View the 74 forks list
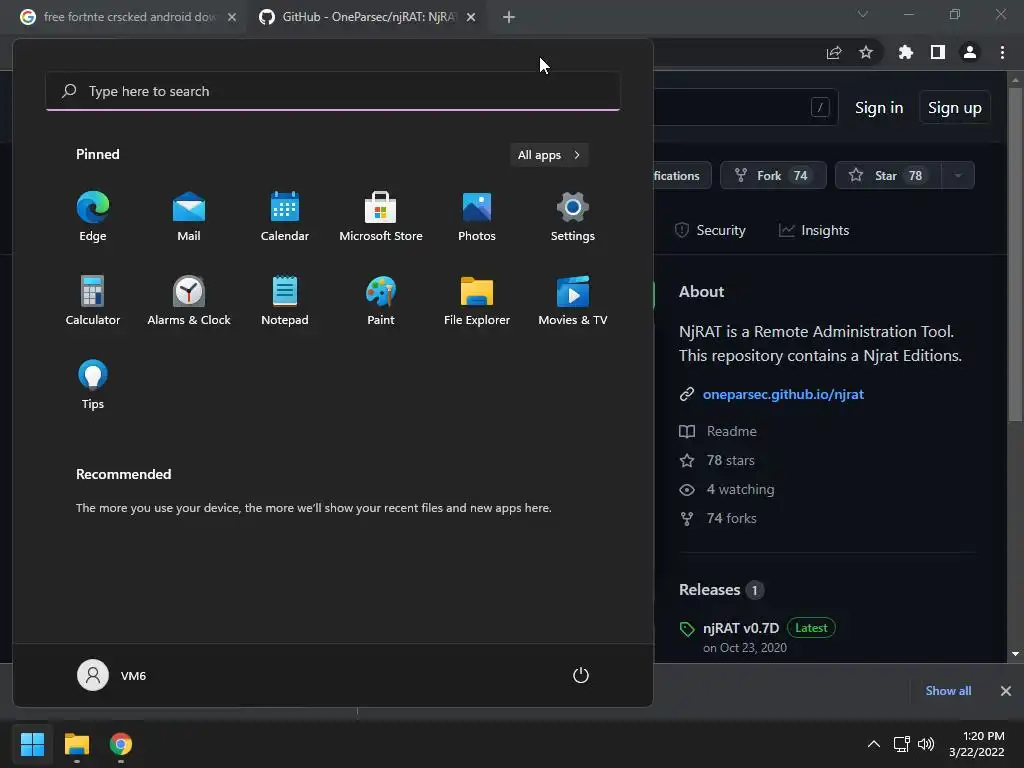Image resolution: width=1024 pixels, height=768 pixels. click(731, 519)
